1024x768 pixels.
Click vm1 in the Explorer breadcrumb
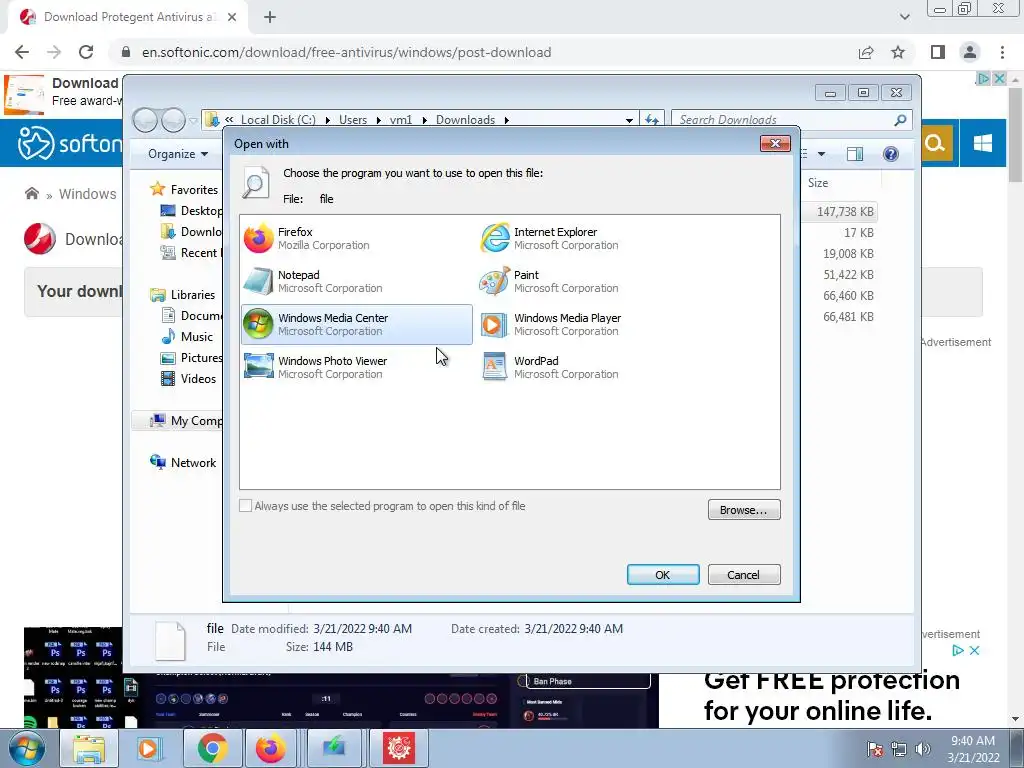[x=401, y=120]
